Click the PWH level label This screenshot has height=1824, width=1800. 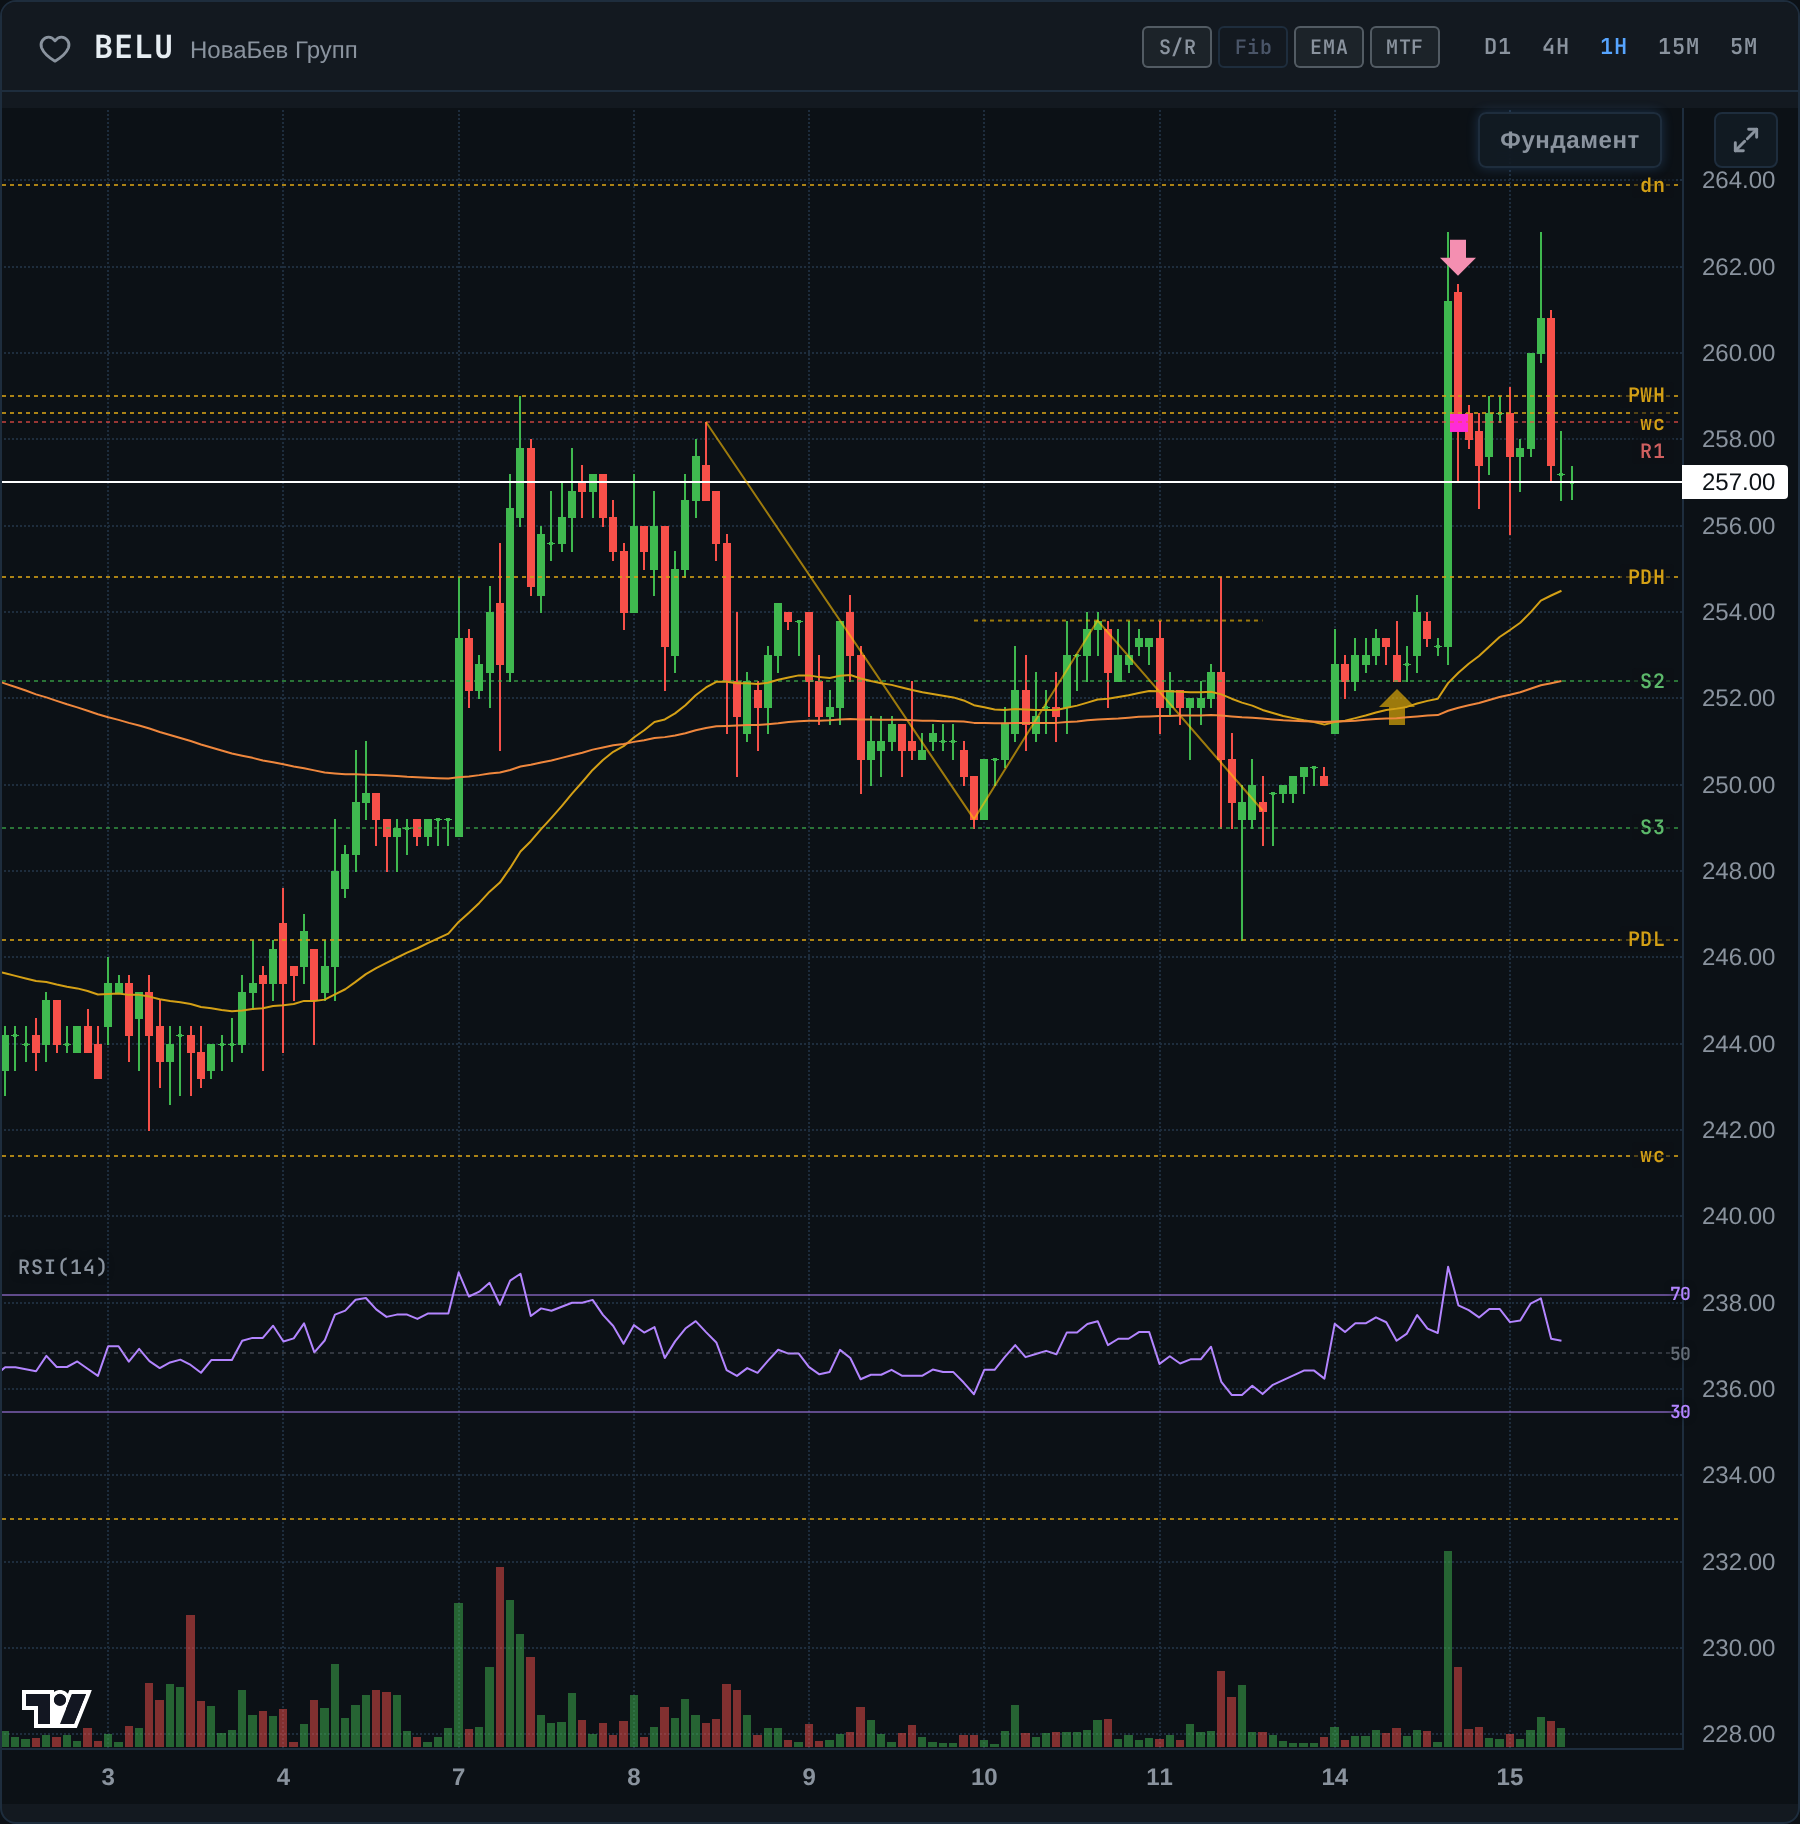click(1646, 395)
